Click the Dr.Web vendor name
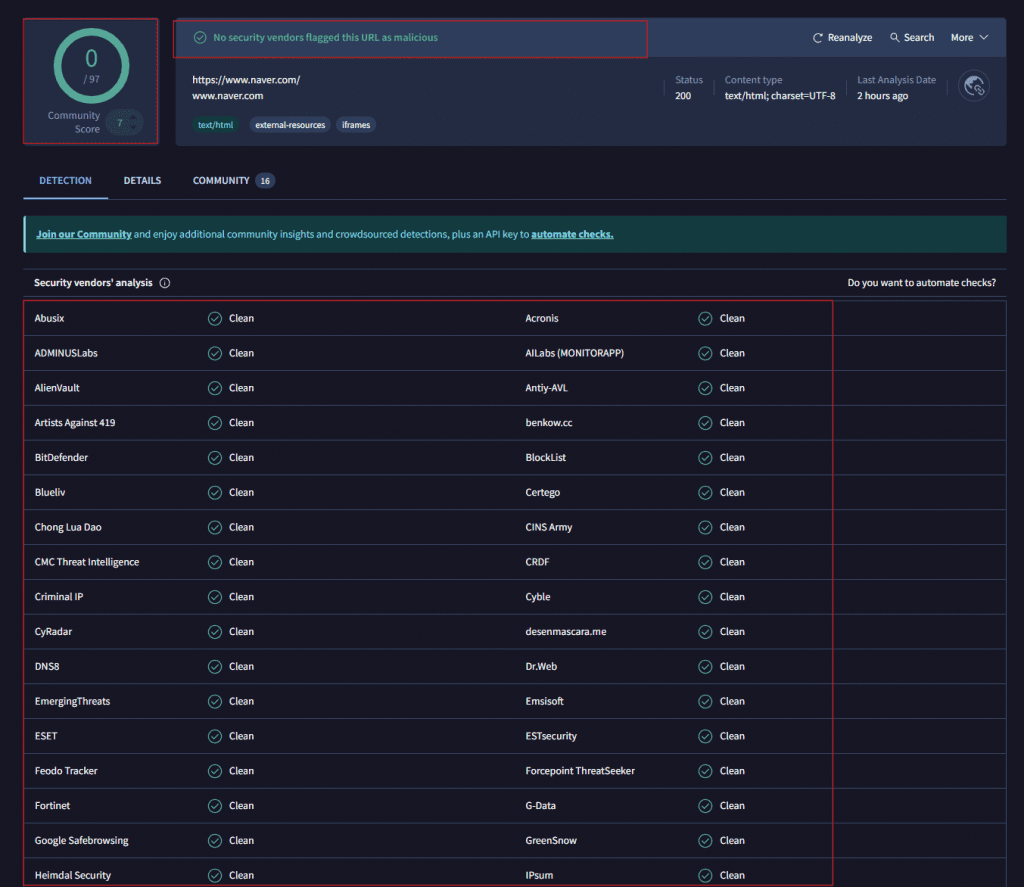The width and height of the screenshot is (1024, 887). 541,667
